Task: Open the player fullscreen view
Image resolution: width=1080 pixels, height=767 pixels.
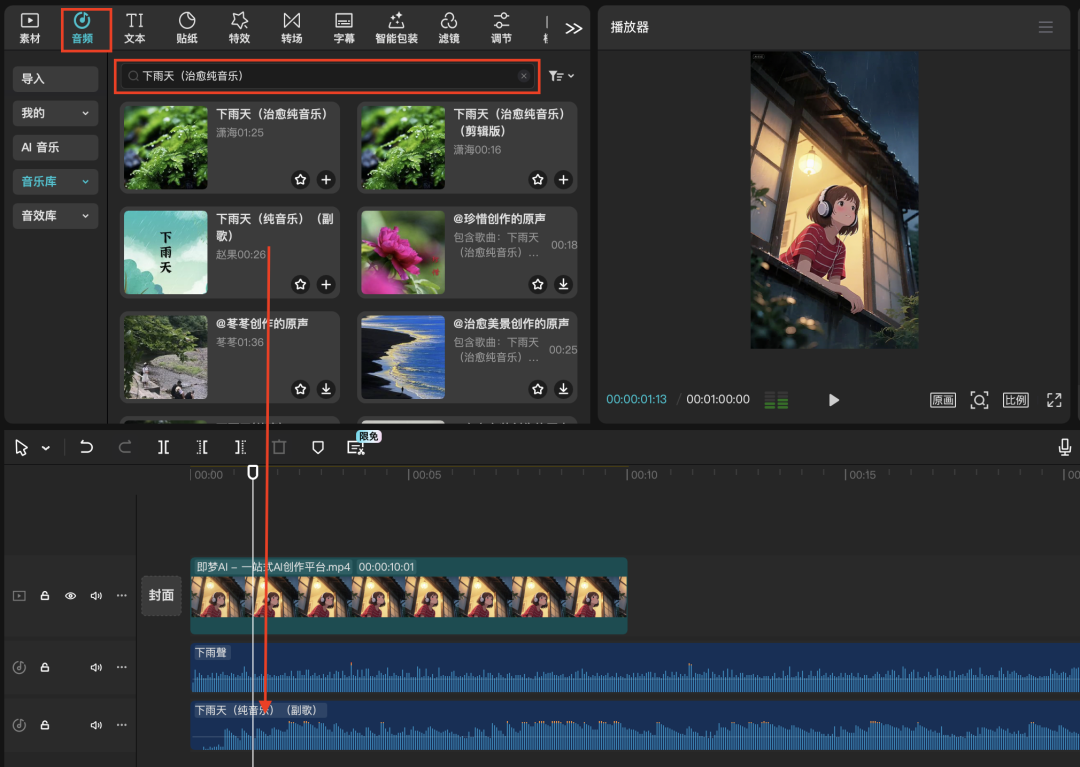Action: [x=1054, y=400]
